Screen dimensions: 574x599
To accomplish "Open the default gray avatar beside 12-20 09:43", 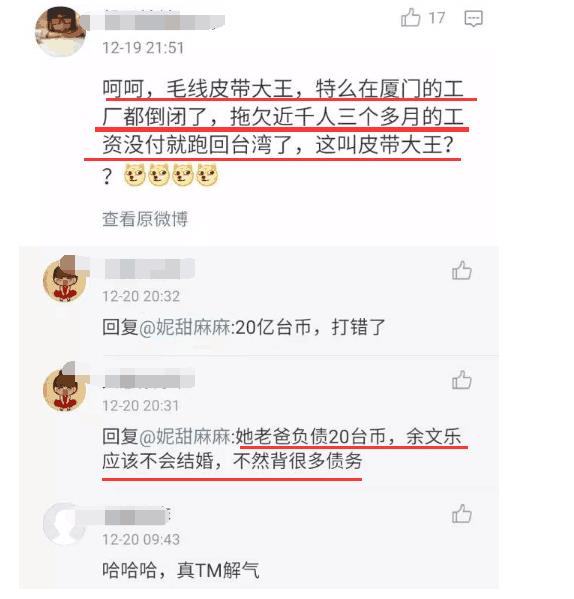I will 63,523.
